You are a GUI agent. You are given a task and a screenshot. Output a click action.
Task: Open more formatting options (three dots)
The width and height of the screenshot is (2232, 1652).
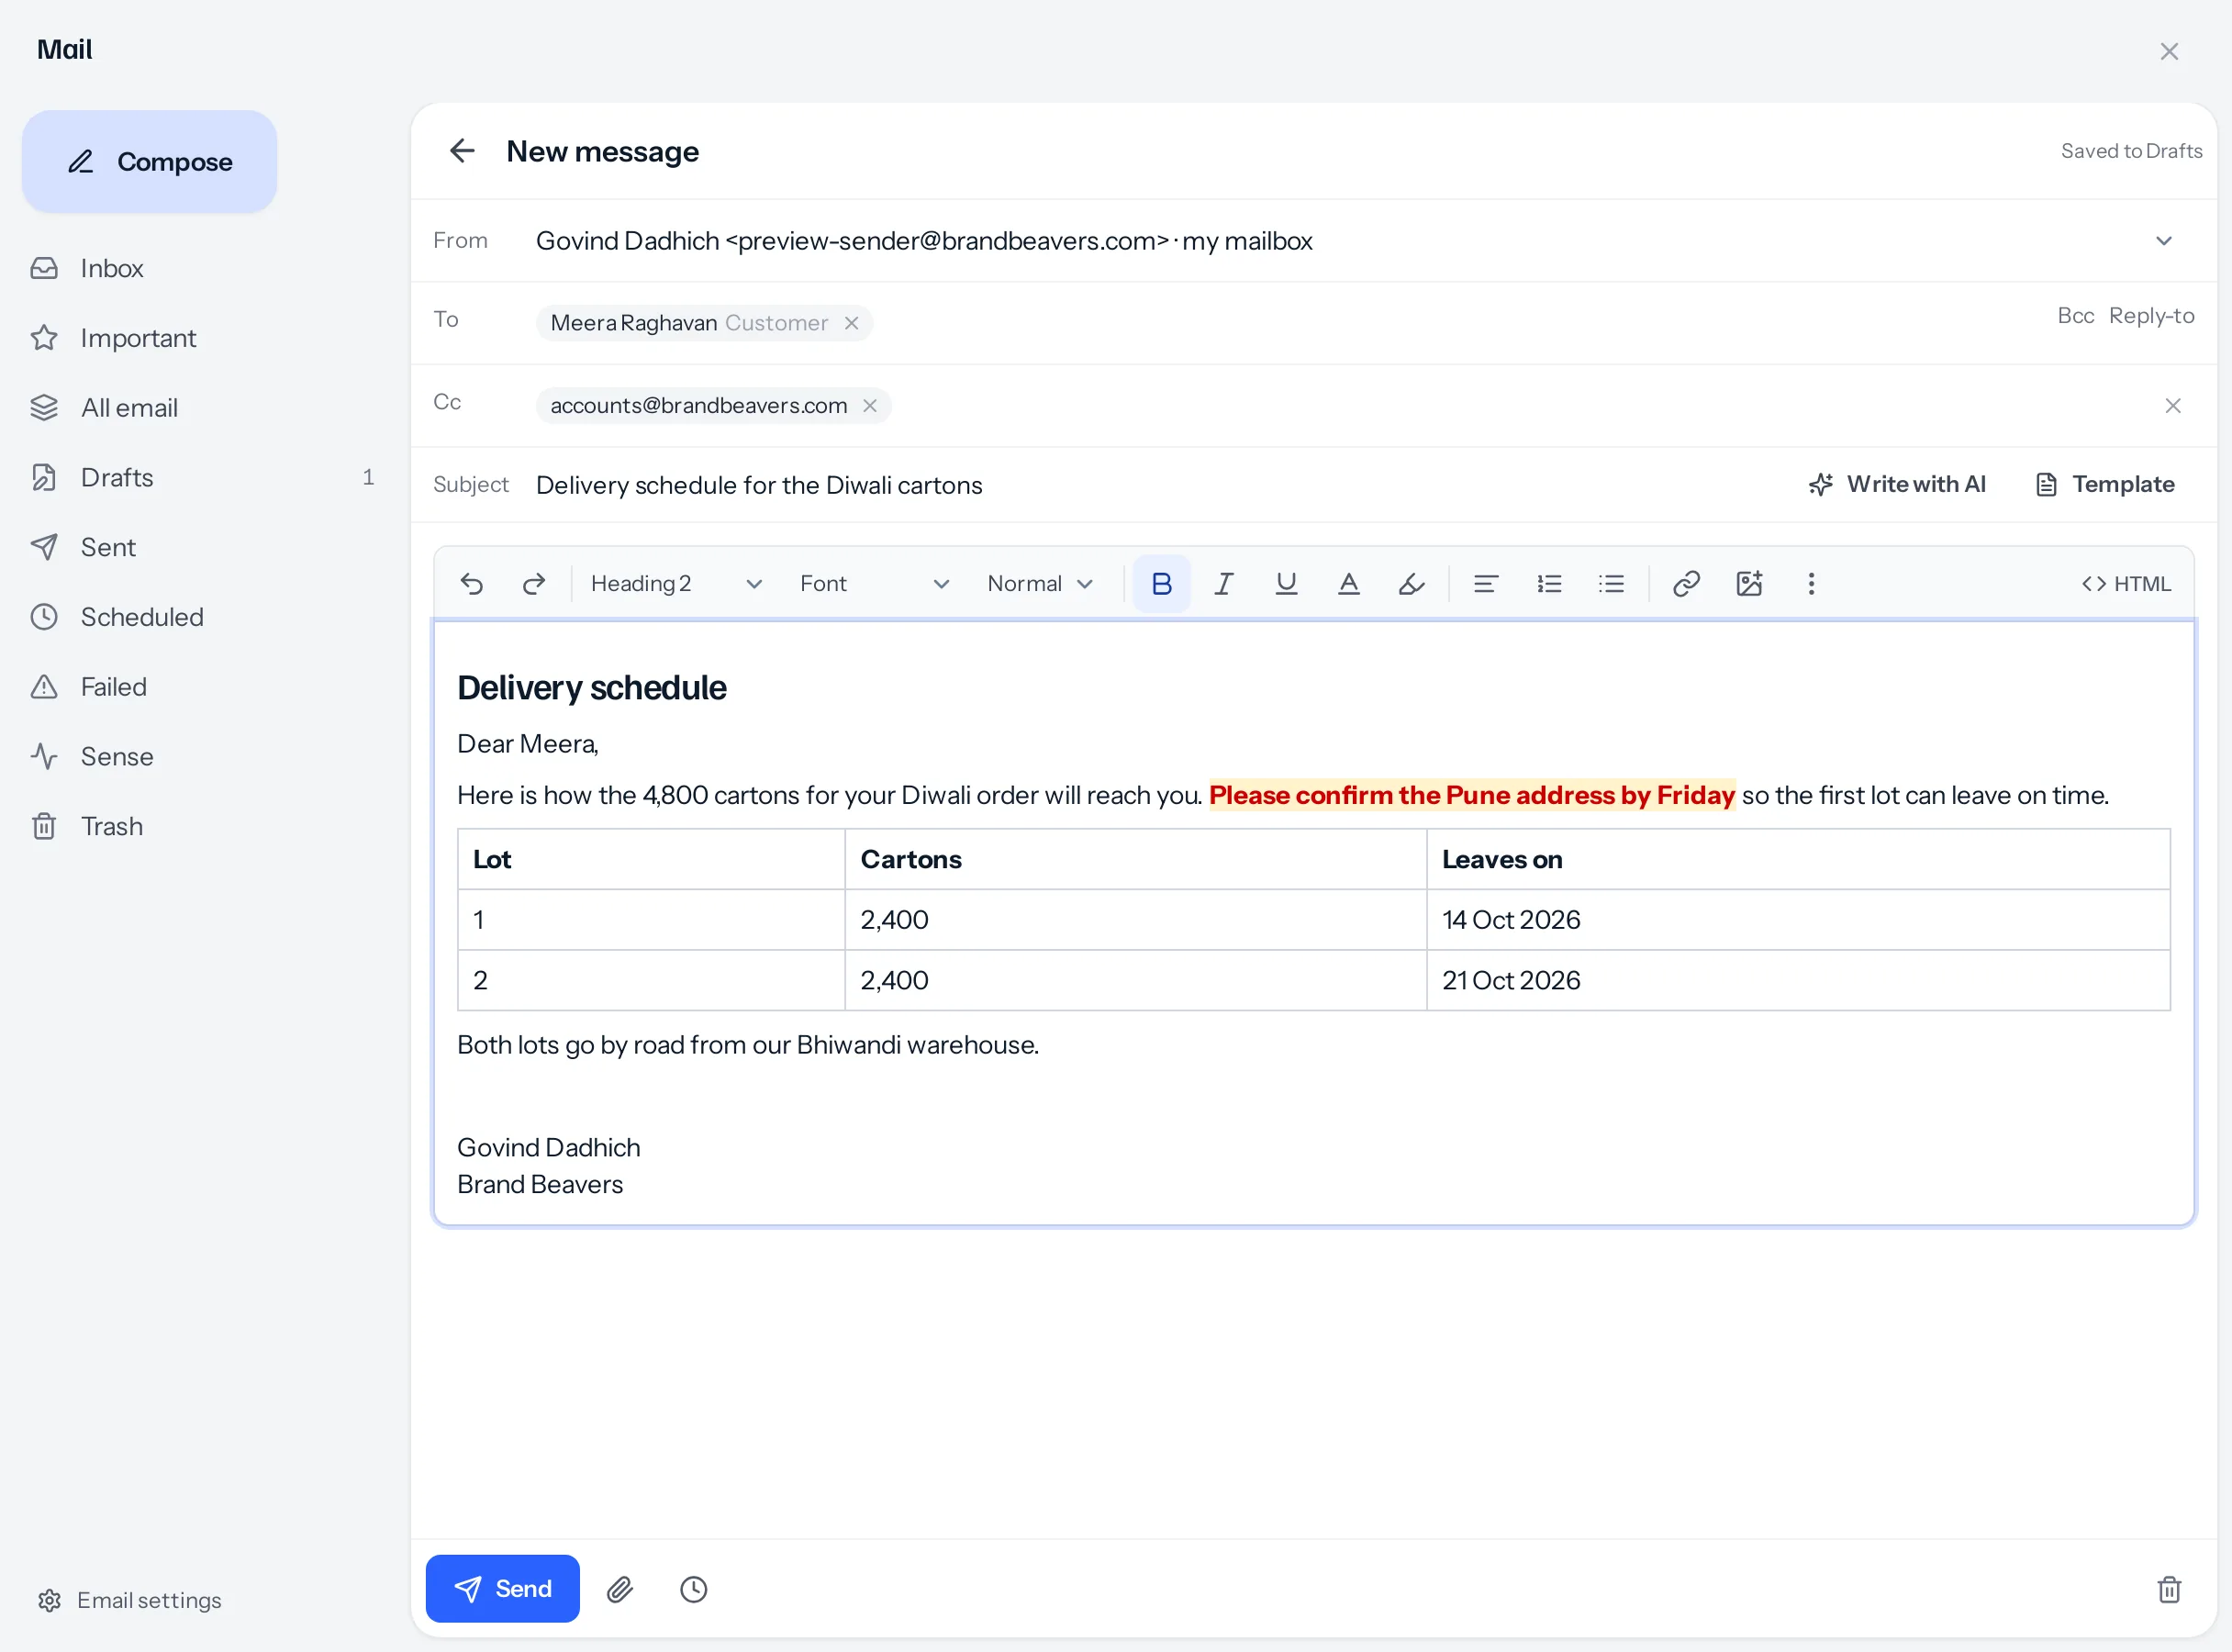(x=1811, y=584)
